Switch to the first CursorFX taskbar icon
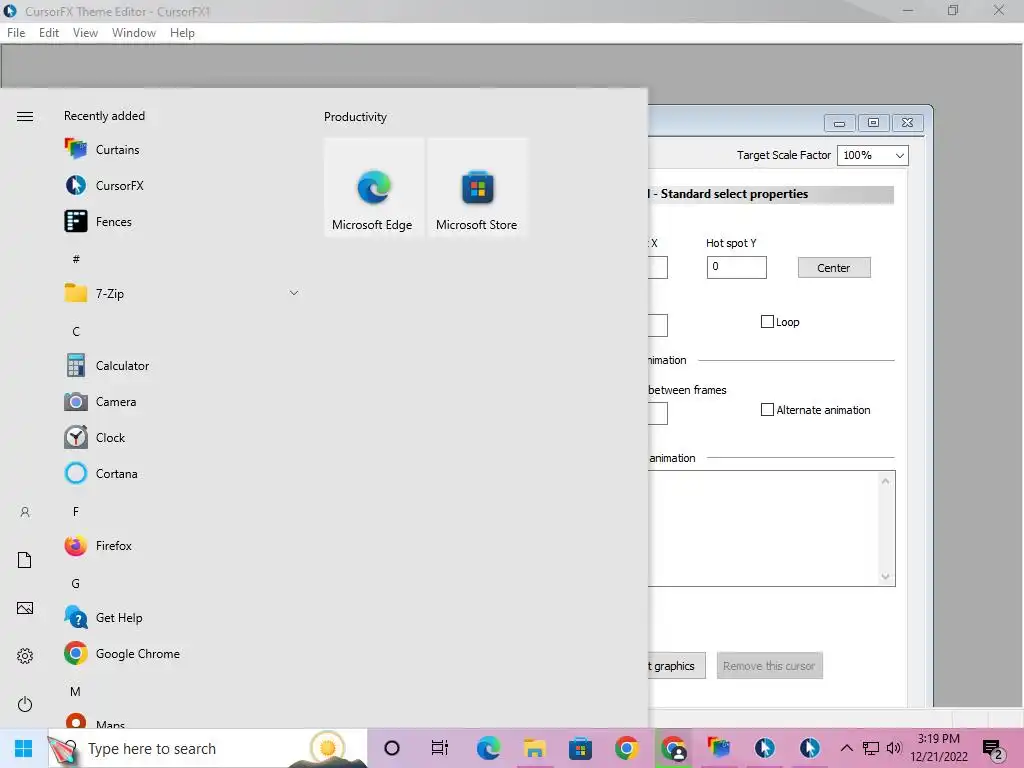Screen dimensions: 1024x768 765,748
